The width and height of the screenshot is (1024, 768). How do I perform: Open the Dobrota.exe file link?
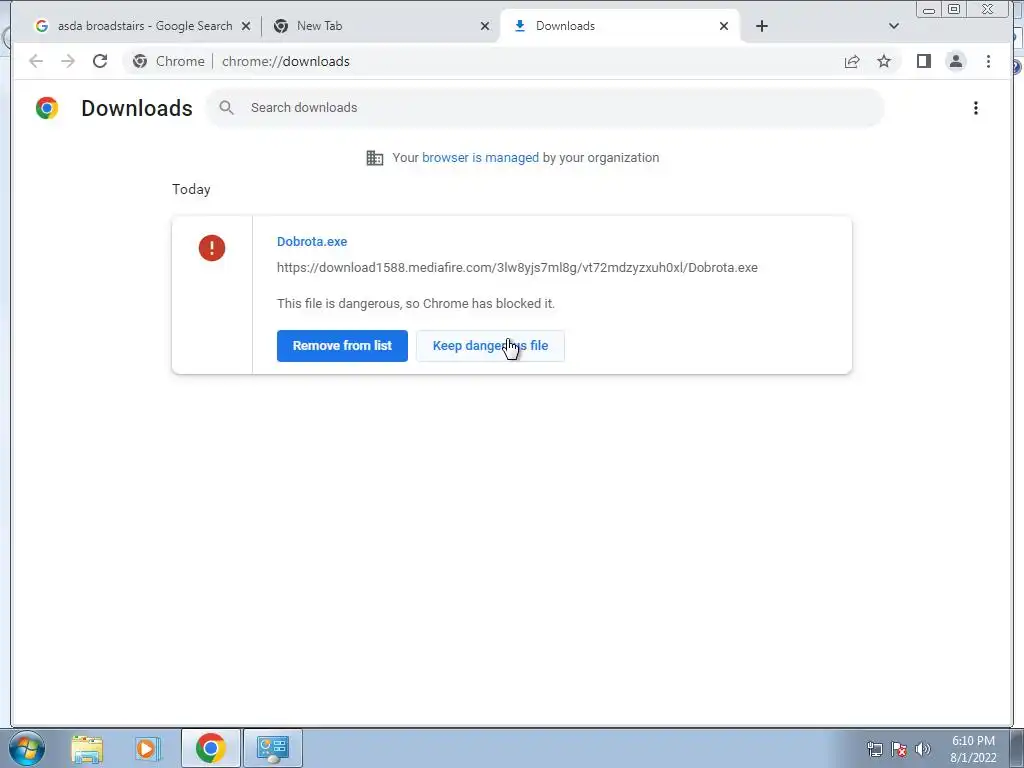point(312,242)
